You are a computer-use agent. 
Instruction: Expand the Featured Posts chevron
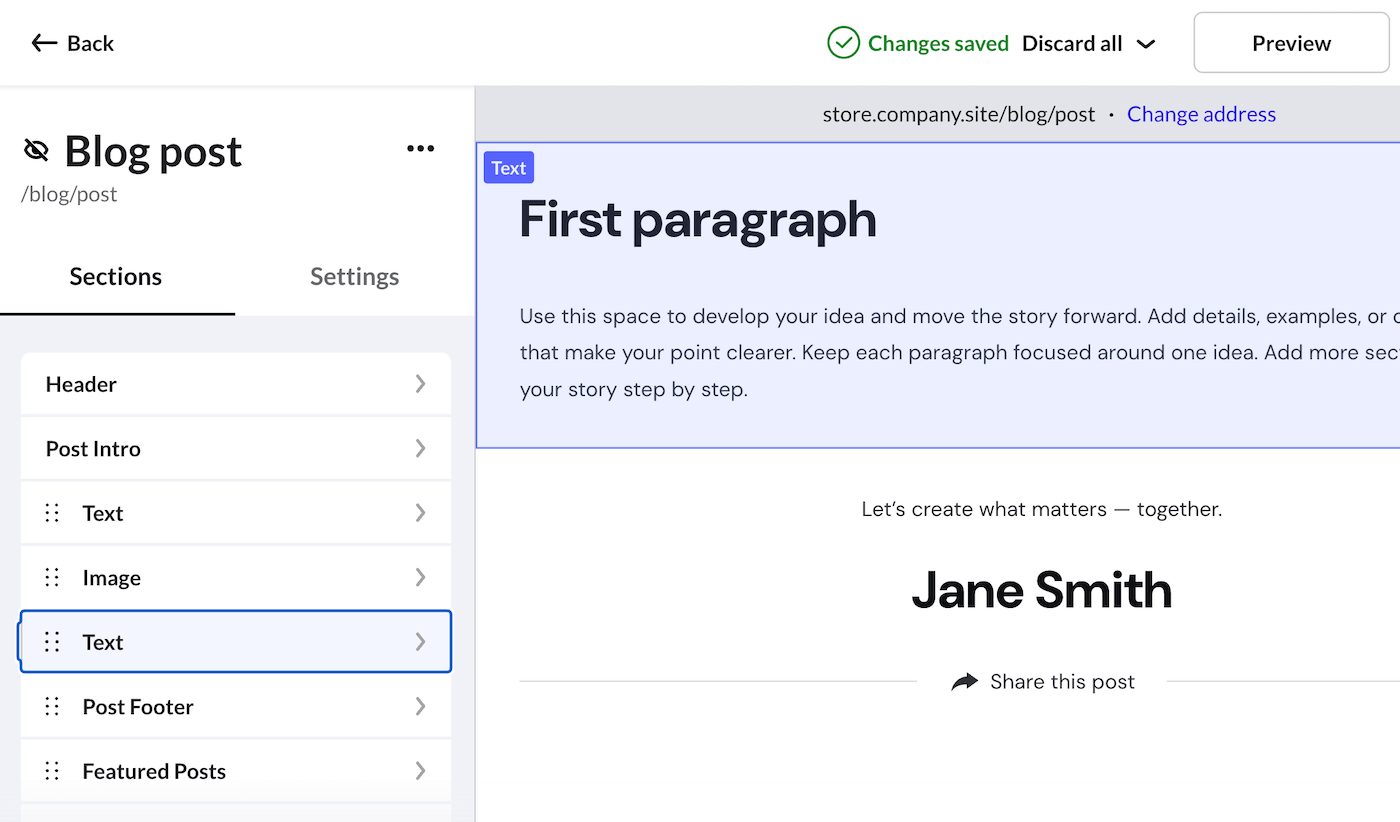(x=420, y=771)
